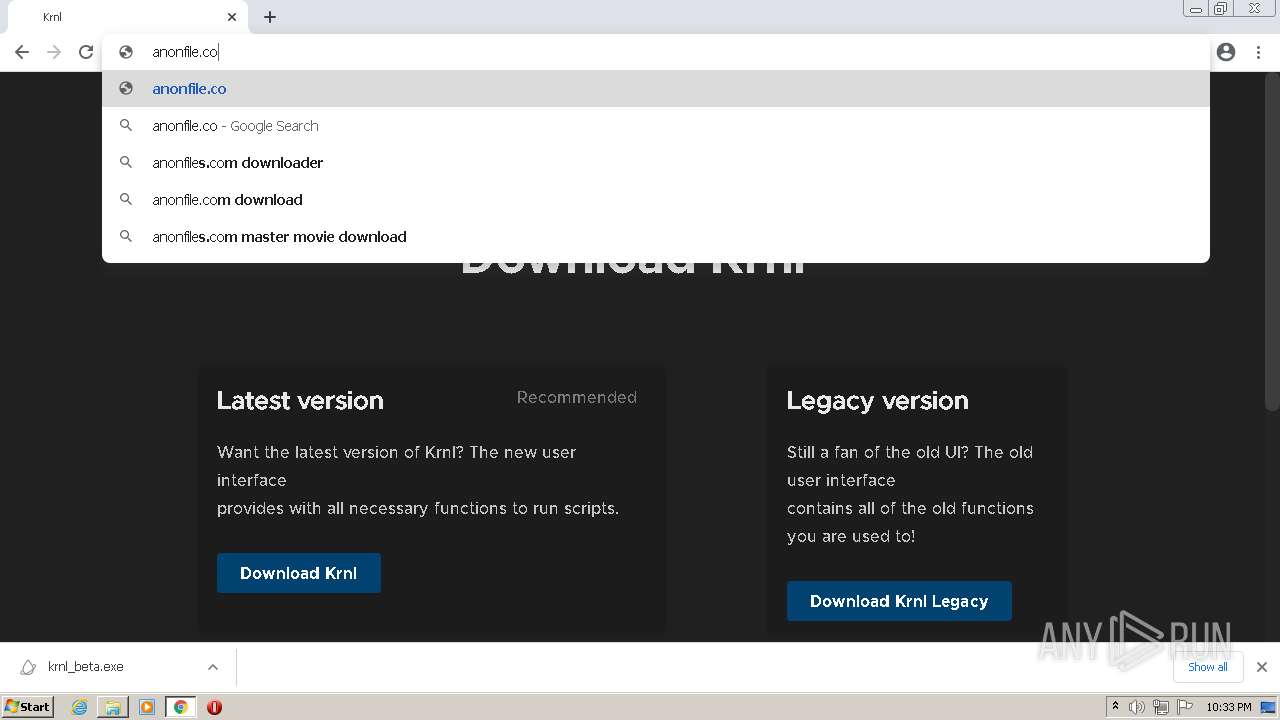
Task: Reload the current page
Action: (86, 52)
